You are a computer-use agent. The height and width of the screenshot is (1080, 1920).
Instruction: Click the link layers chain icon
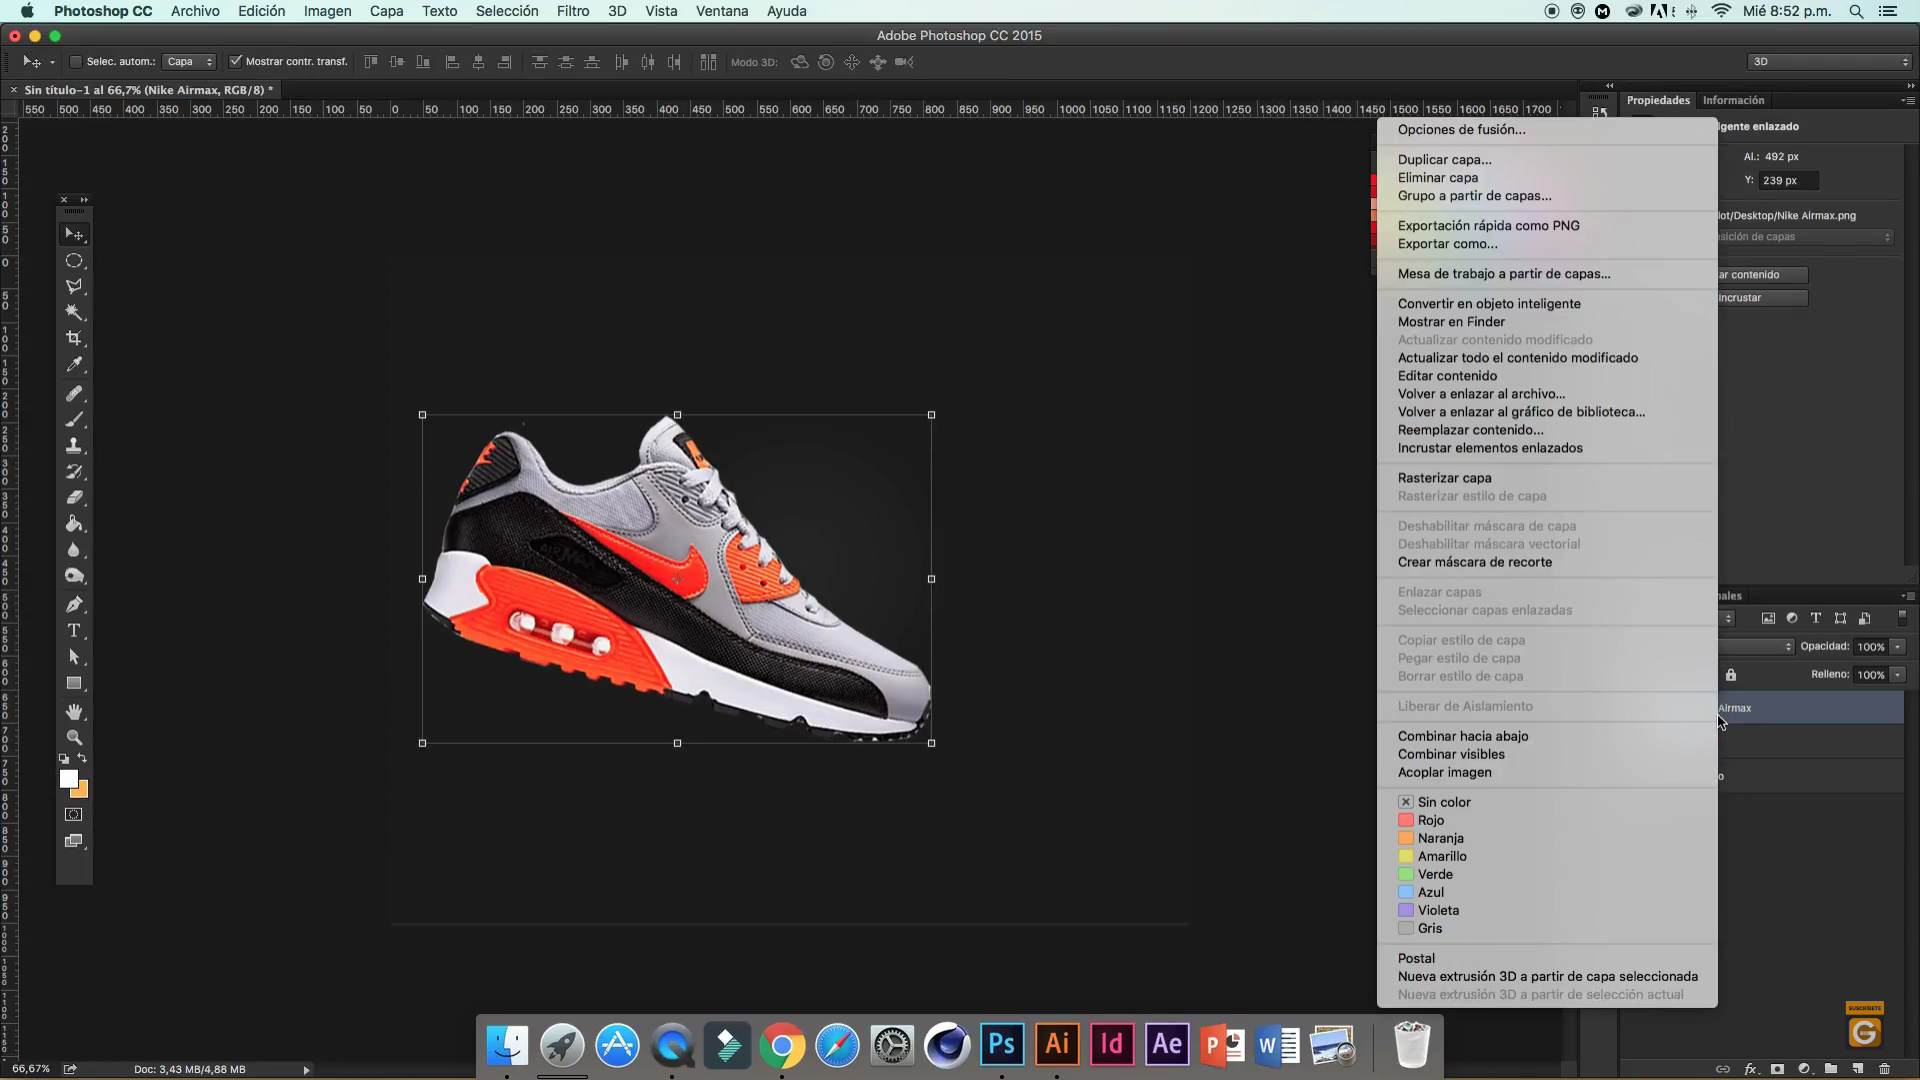(1723, 1069)
